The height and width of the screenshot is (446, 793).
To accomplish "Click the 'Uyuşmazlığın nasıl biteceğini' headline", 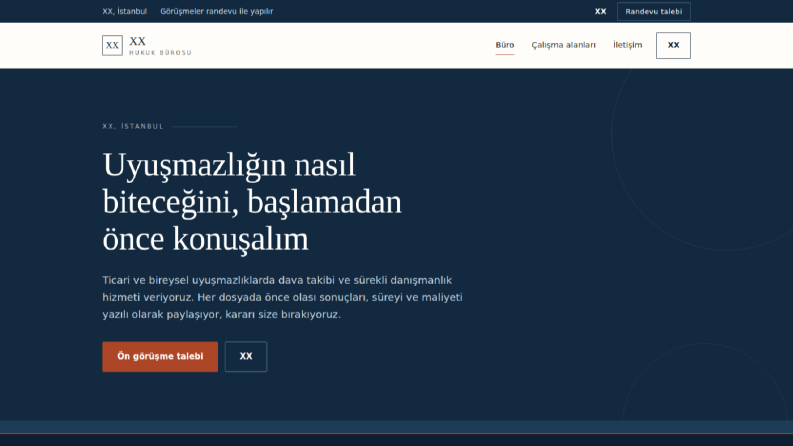I will (252, 201).
